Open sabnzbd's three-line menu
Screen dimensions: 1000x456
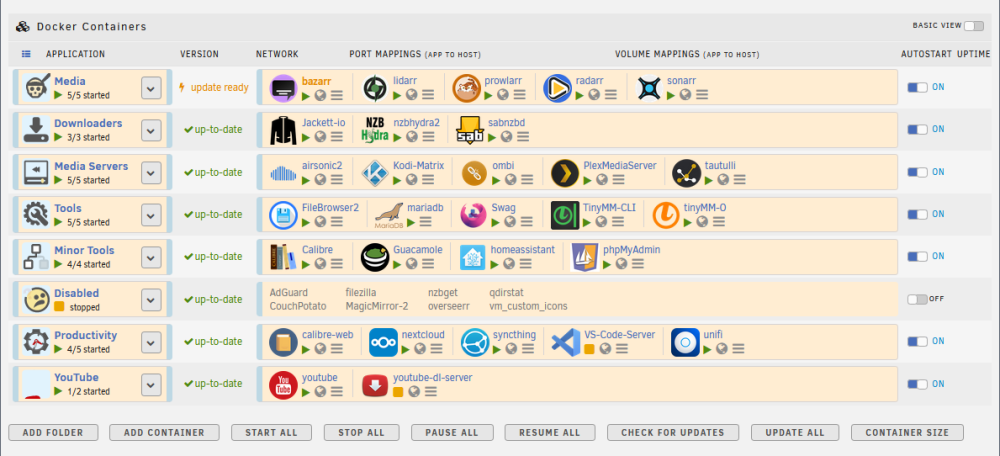pos(522,136)
